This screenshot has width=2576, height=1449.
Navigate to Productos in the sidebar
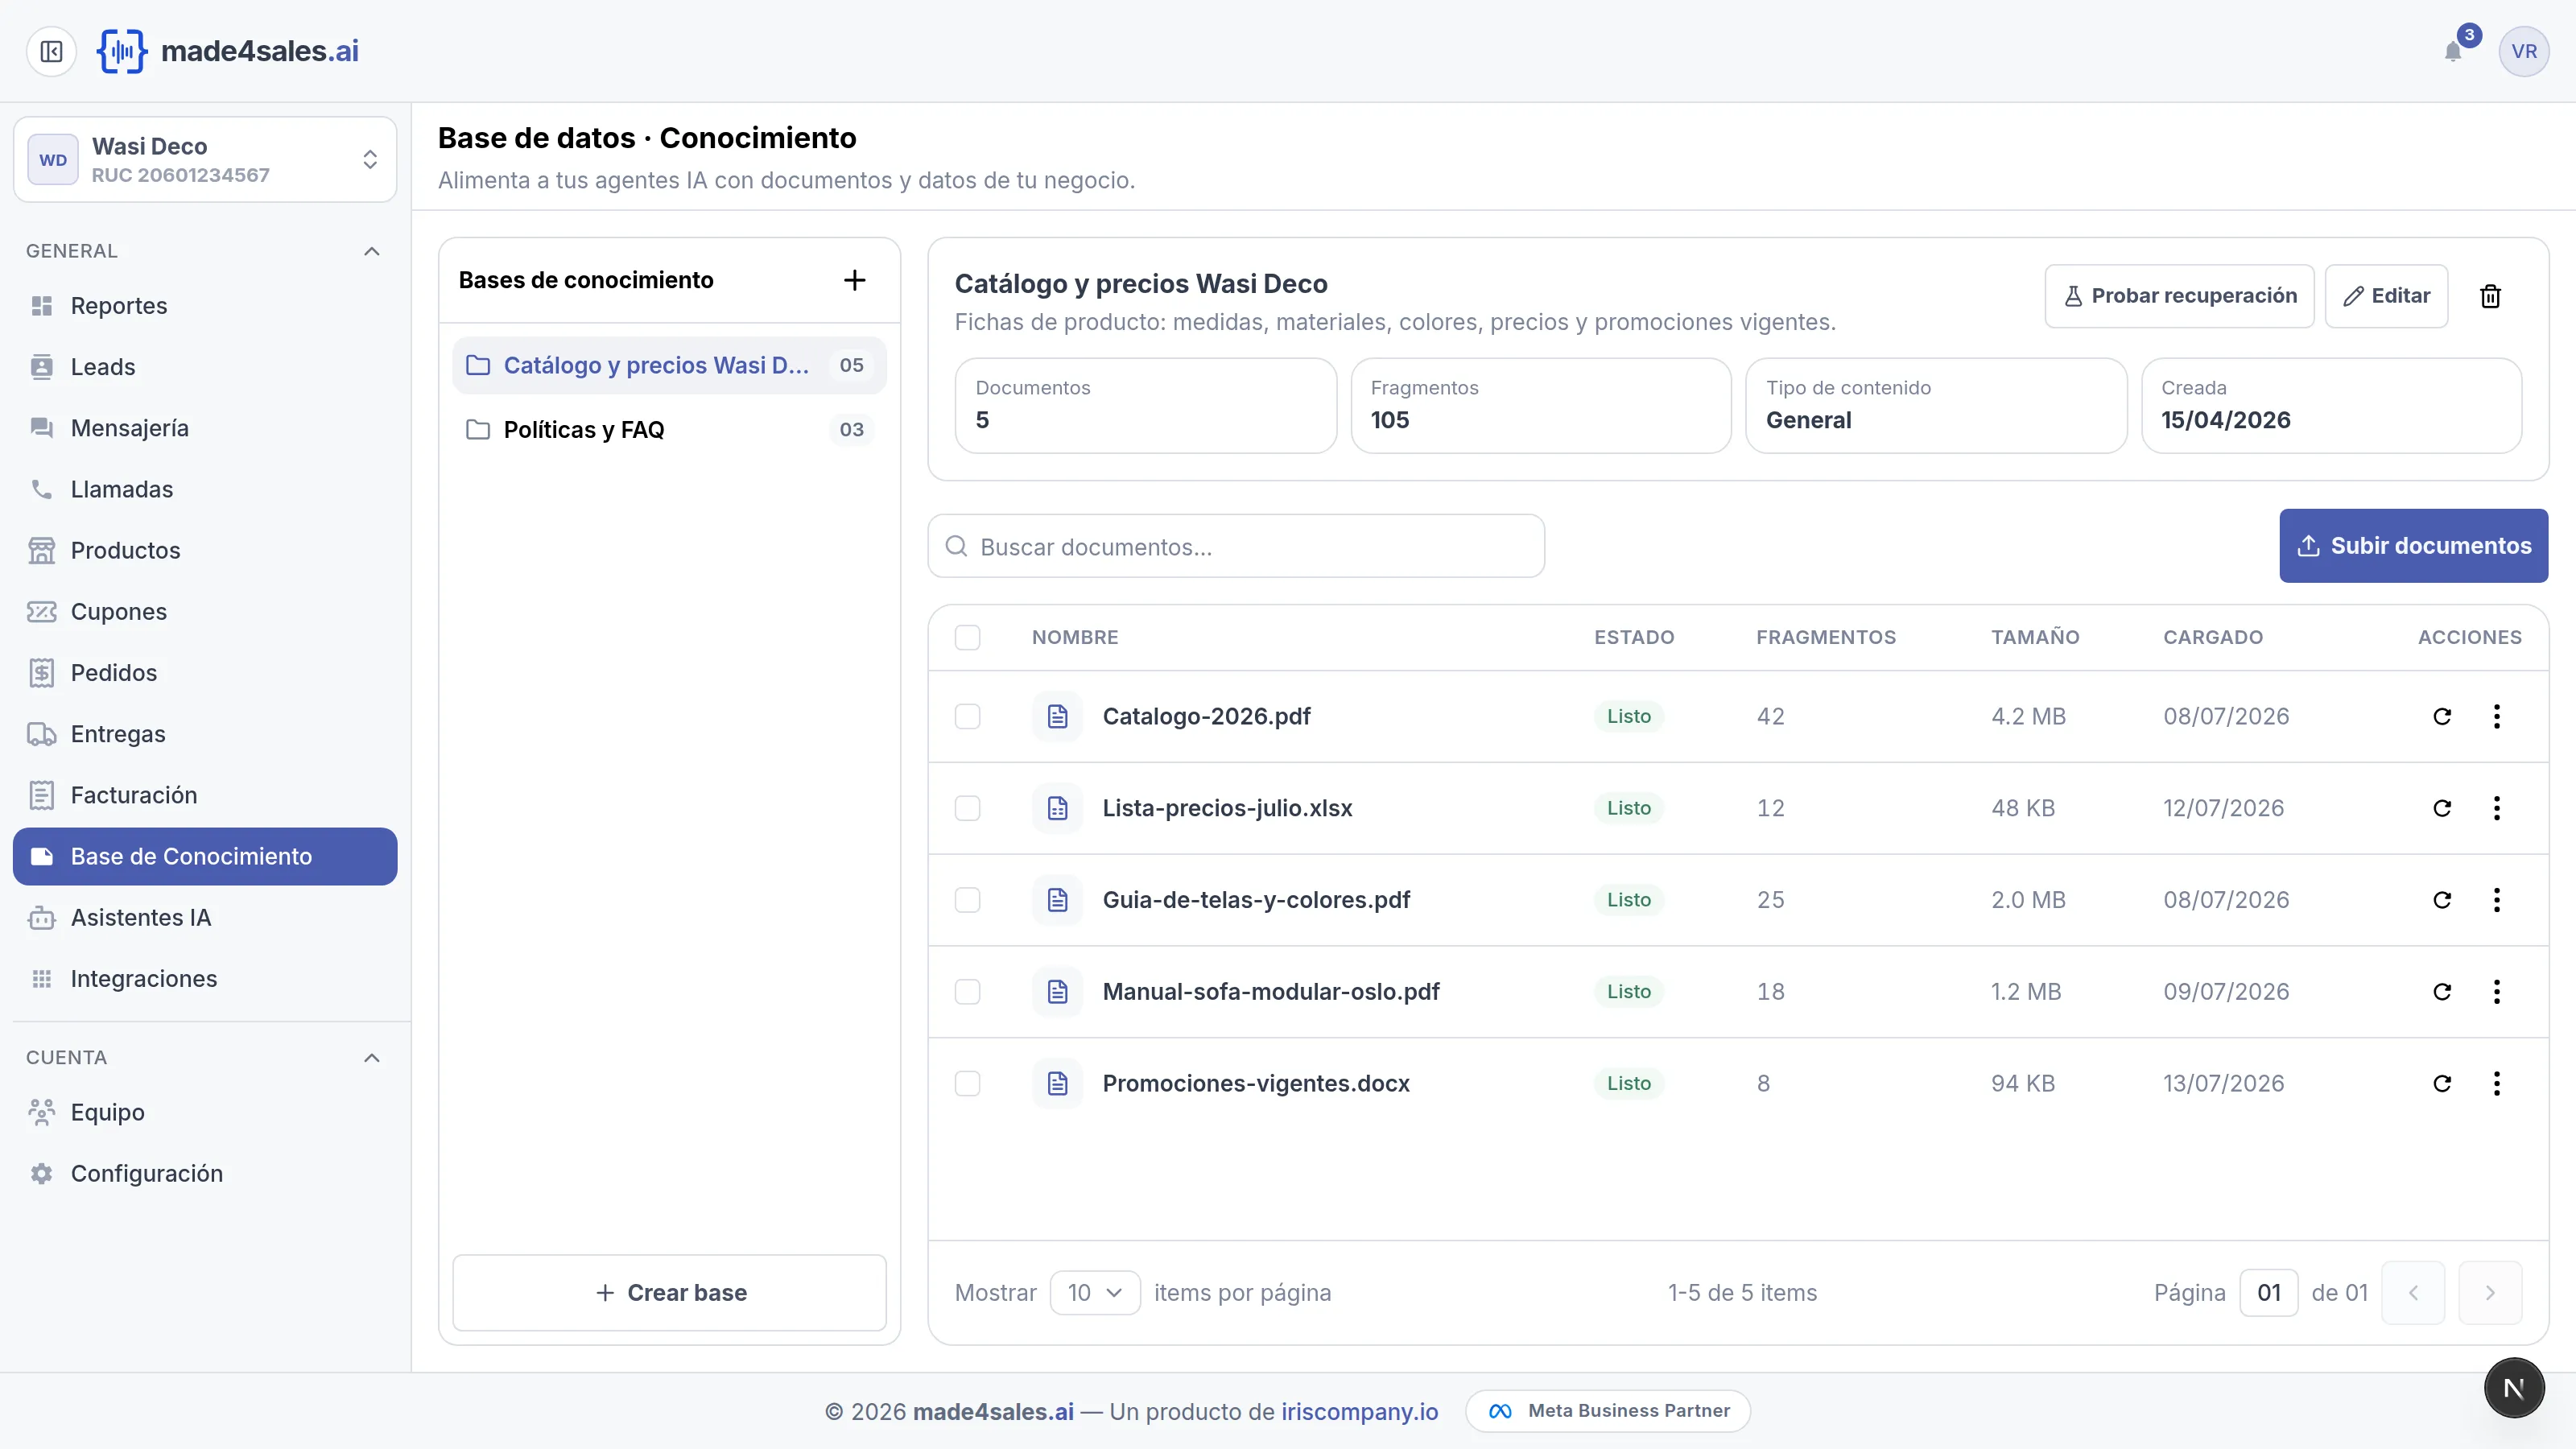205,551
